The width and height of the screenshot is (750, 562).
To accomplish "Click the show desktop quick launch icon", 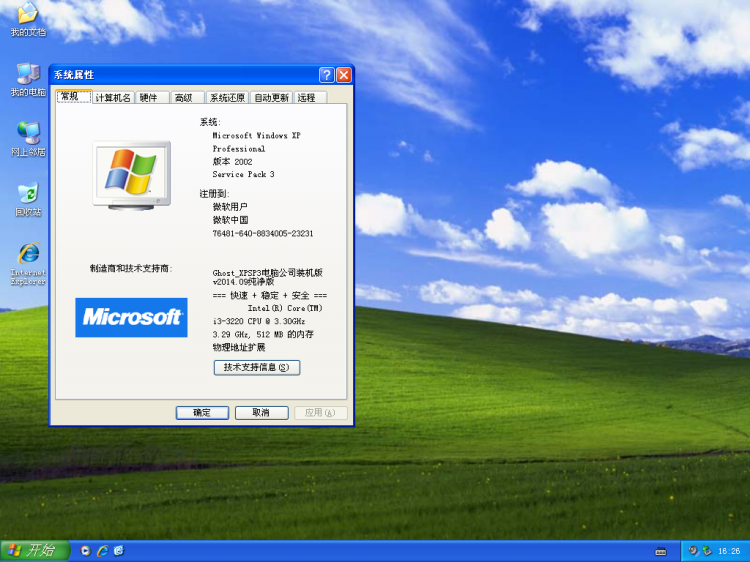I will click(119, 551).
